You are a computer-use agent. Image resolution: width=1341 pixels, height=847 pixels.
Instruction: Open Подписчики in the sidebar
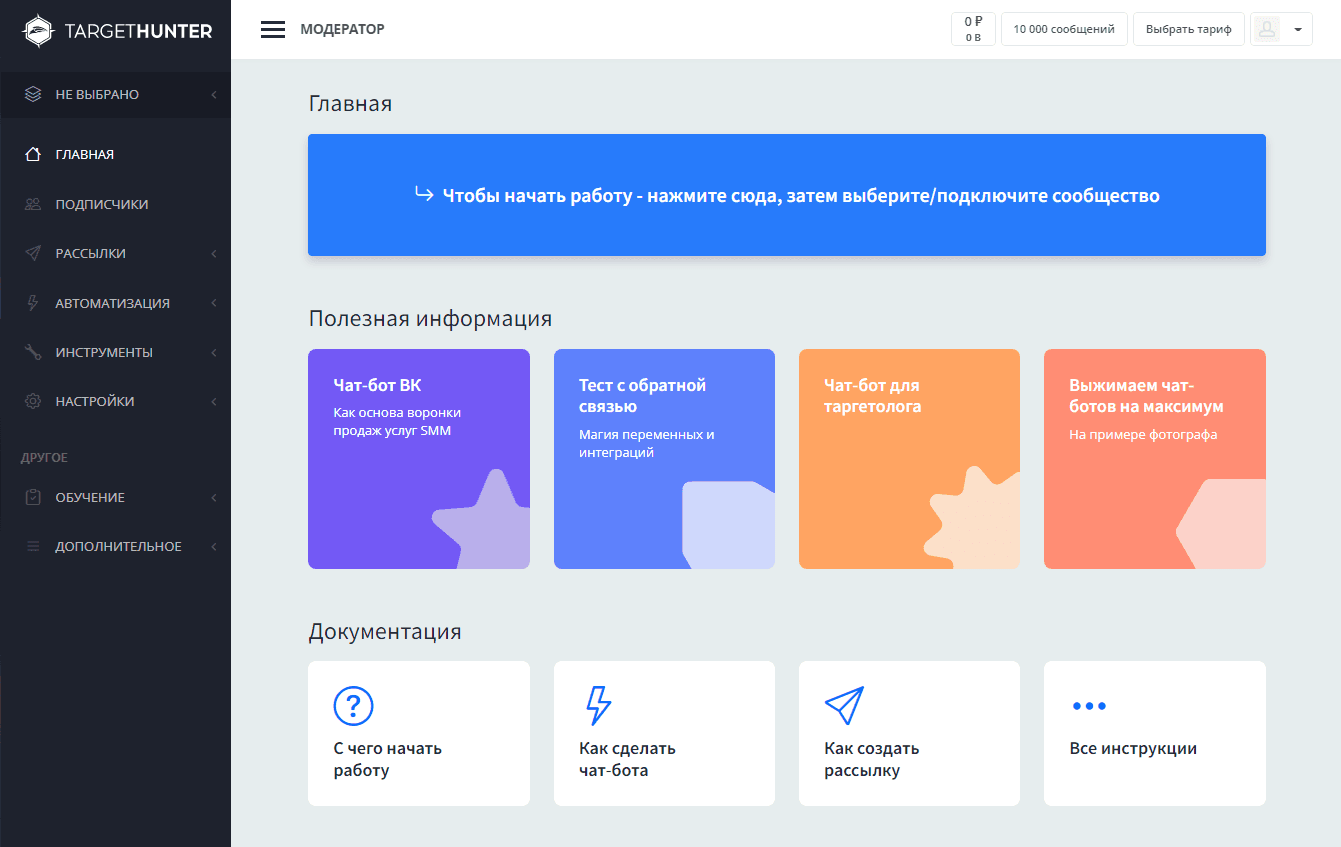click(101, 204)
